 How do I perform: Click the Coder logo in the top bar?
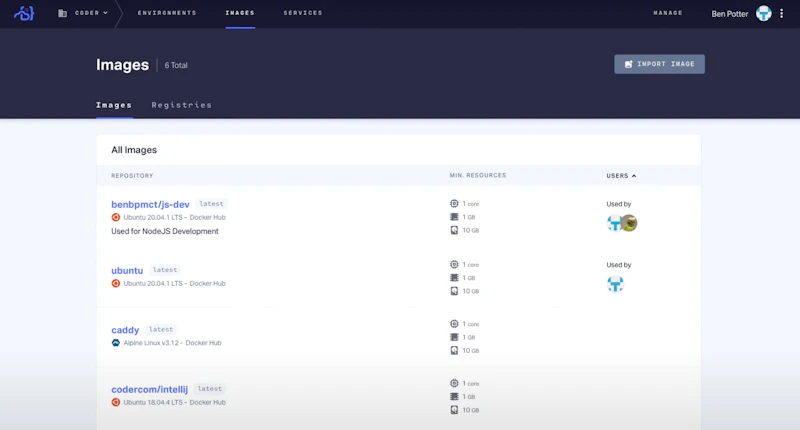pos(24,13)
